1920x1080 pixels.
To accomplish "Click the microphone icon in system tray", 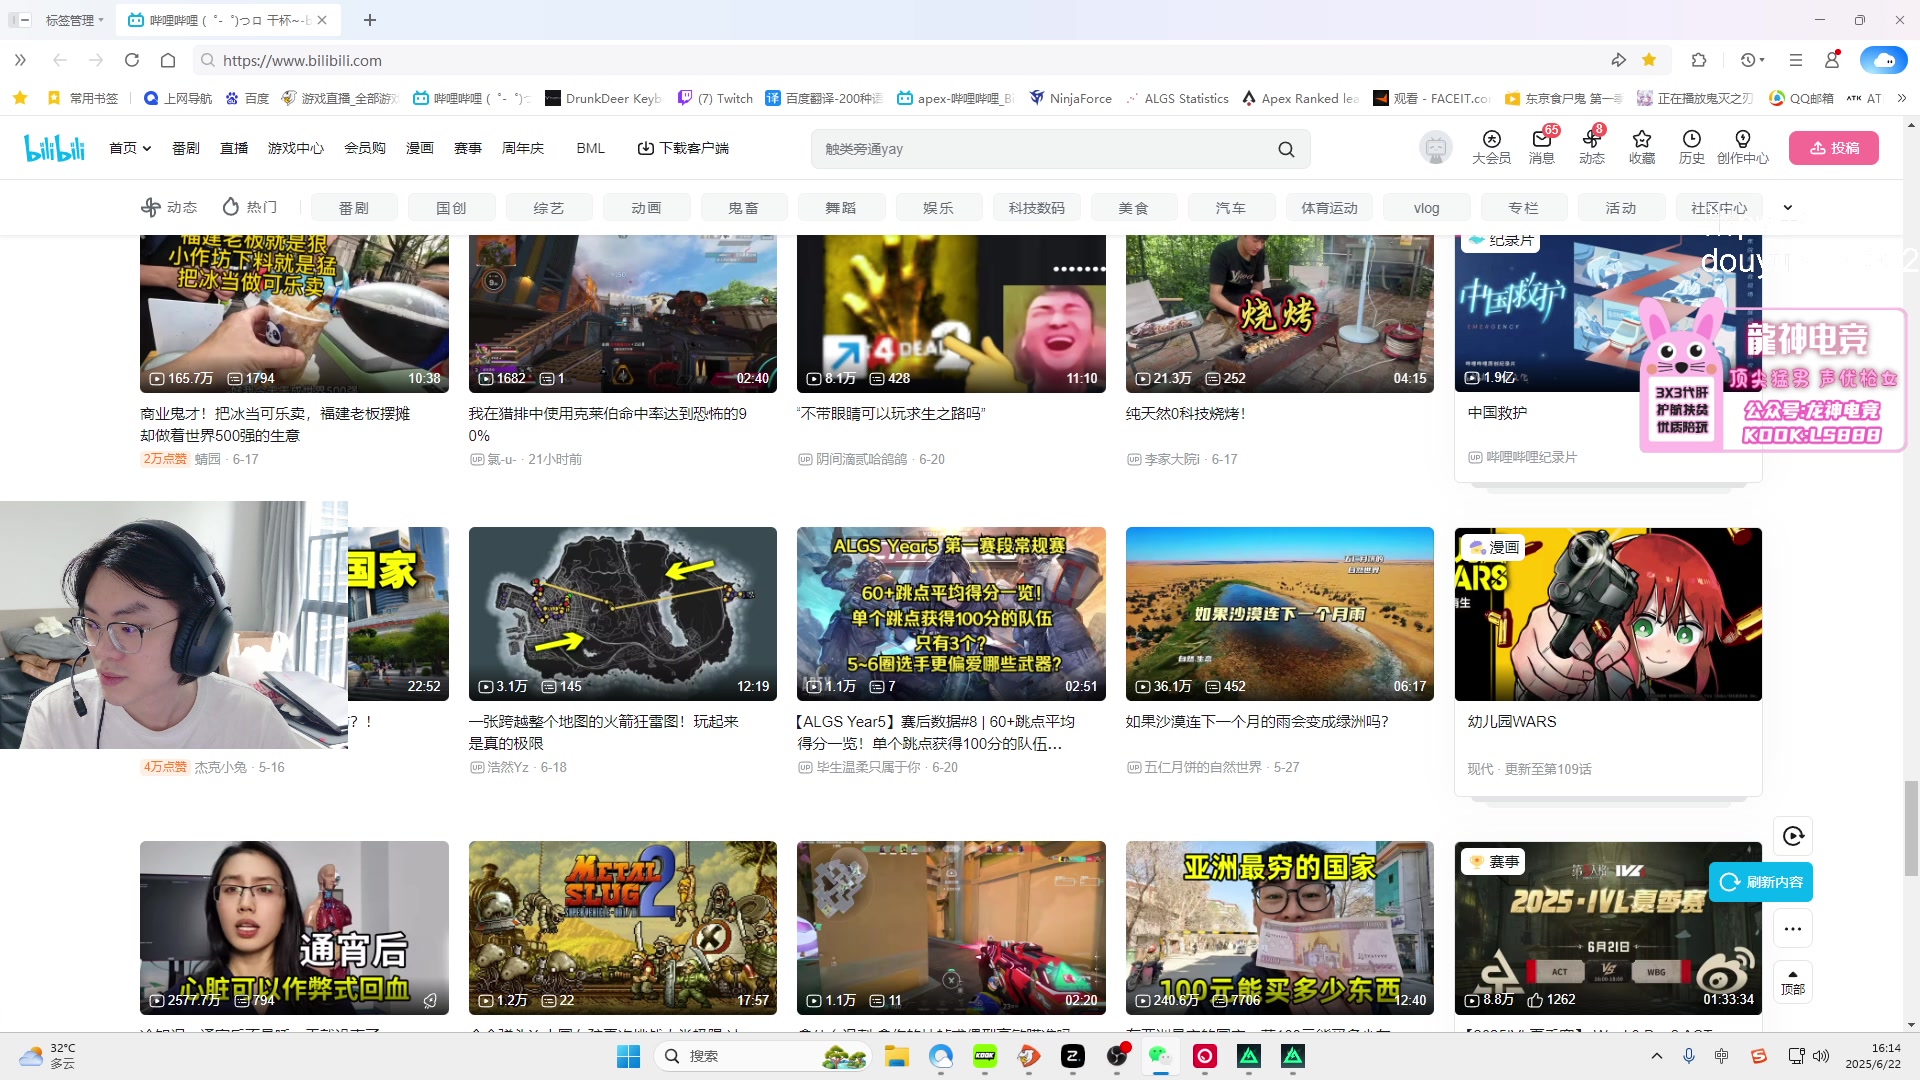I will coord(1689,1056).
